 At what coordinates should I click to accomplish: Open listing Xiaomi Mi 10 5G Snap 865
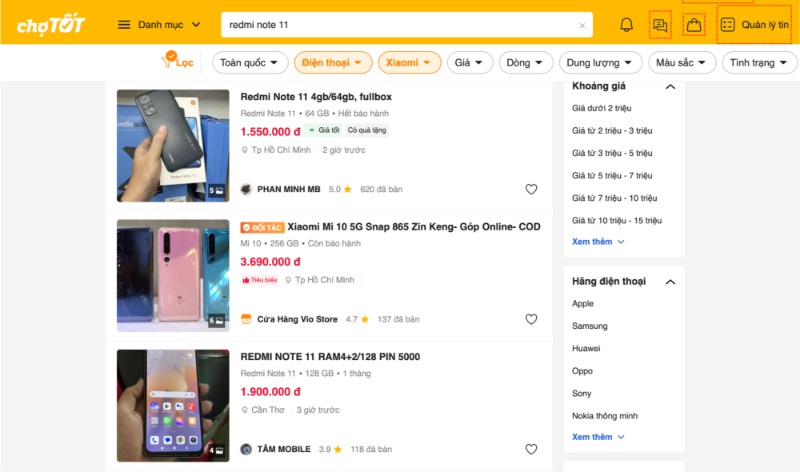point(414,227)
